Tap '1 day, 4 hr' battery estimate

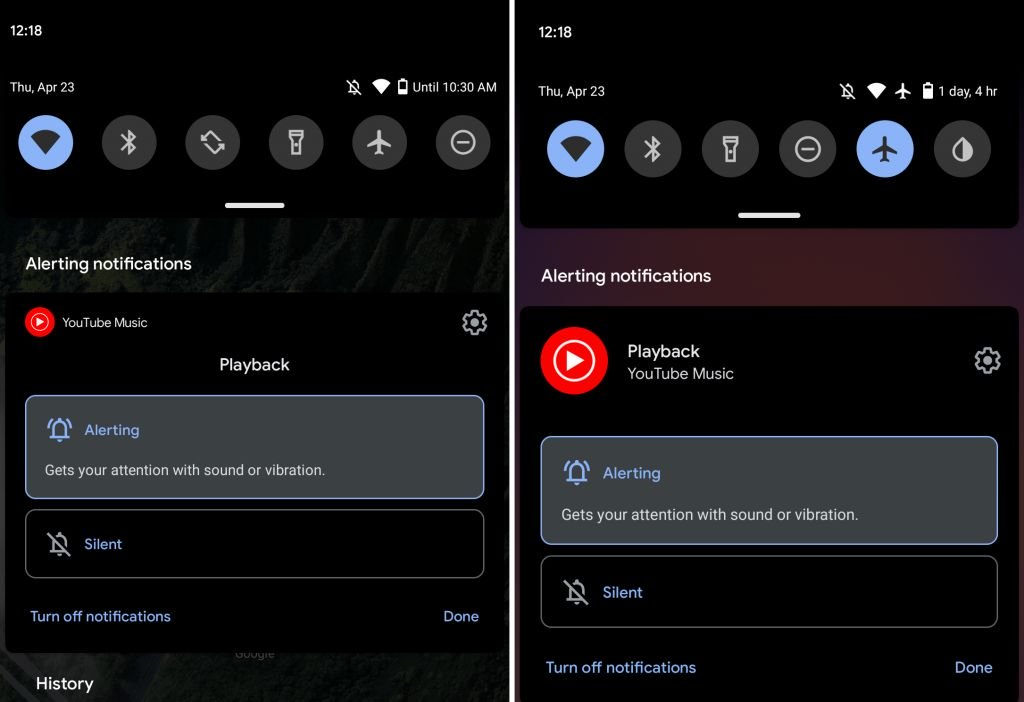[968, 91]
